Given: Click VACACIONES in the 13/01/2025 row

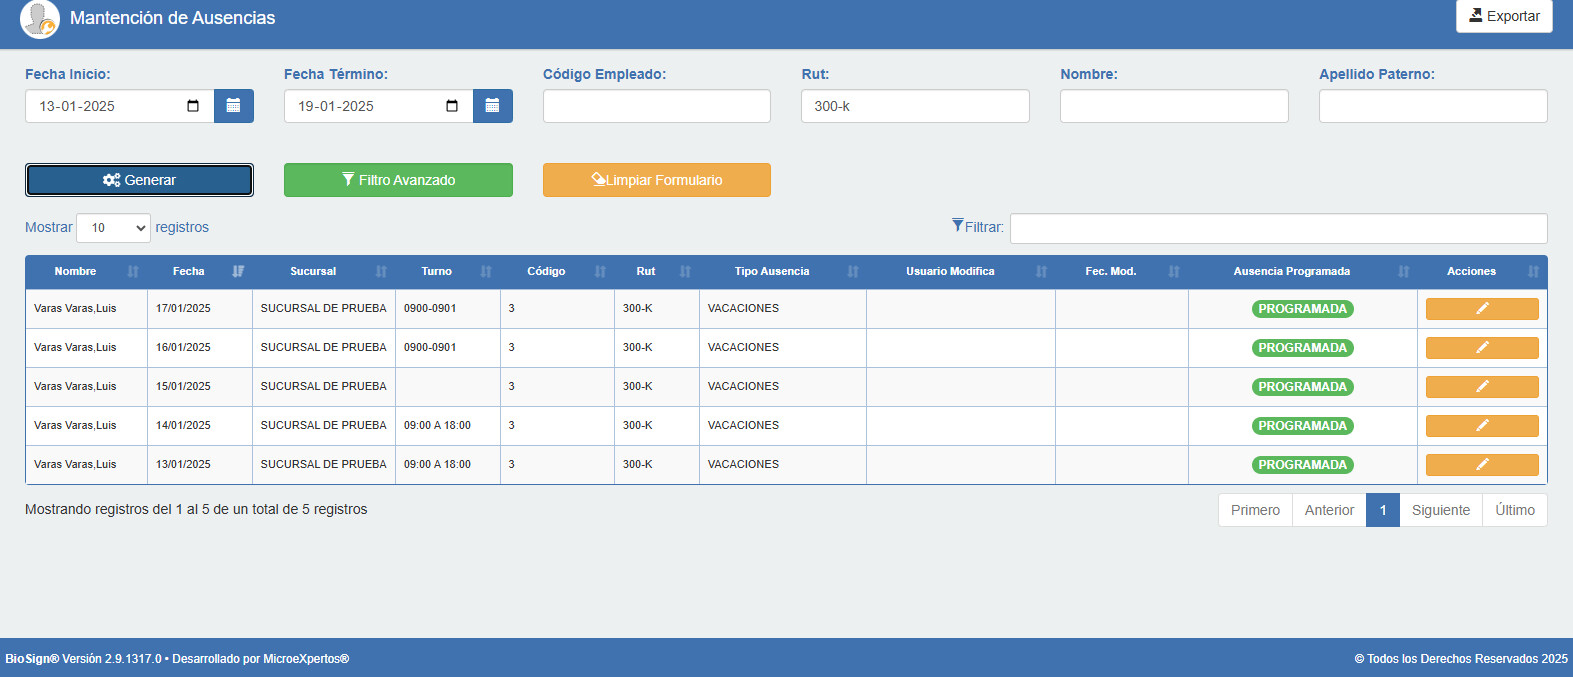Looking at the screenshot, I should coord(743,464).
